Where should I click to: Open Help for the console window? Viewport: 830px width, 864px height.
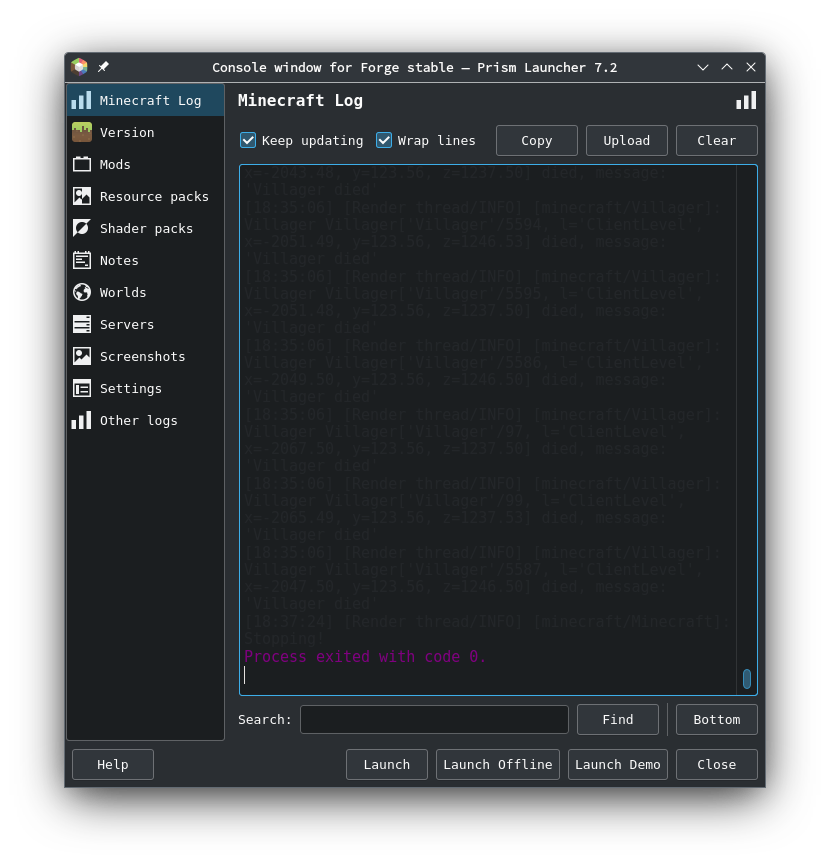pos(112,764)
